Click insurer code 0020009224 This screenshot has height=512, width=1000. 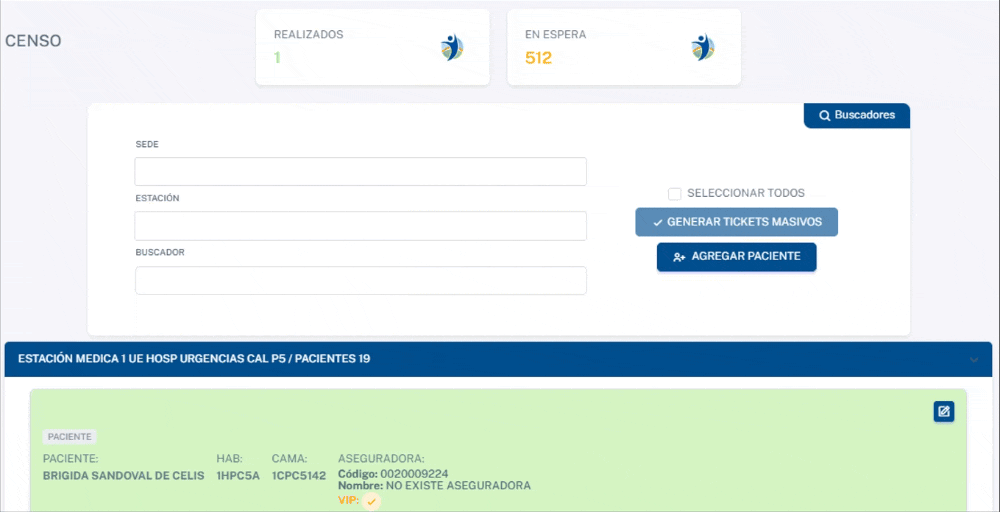(415, 474)
